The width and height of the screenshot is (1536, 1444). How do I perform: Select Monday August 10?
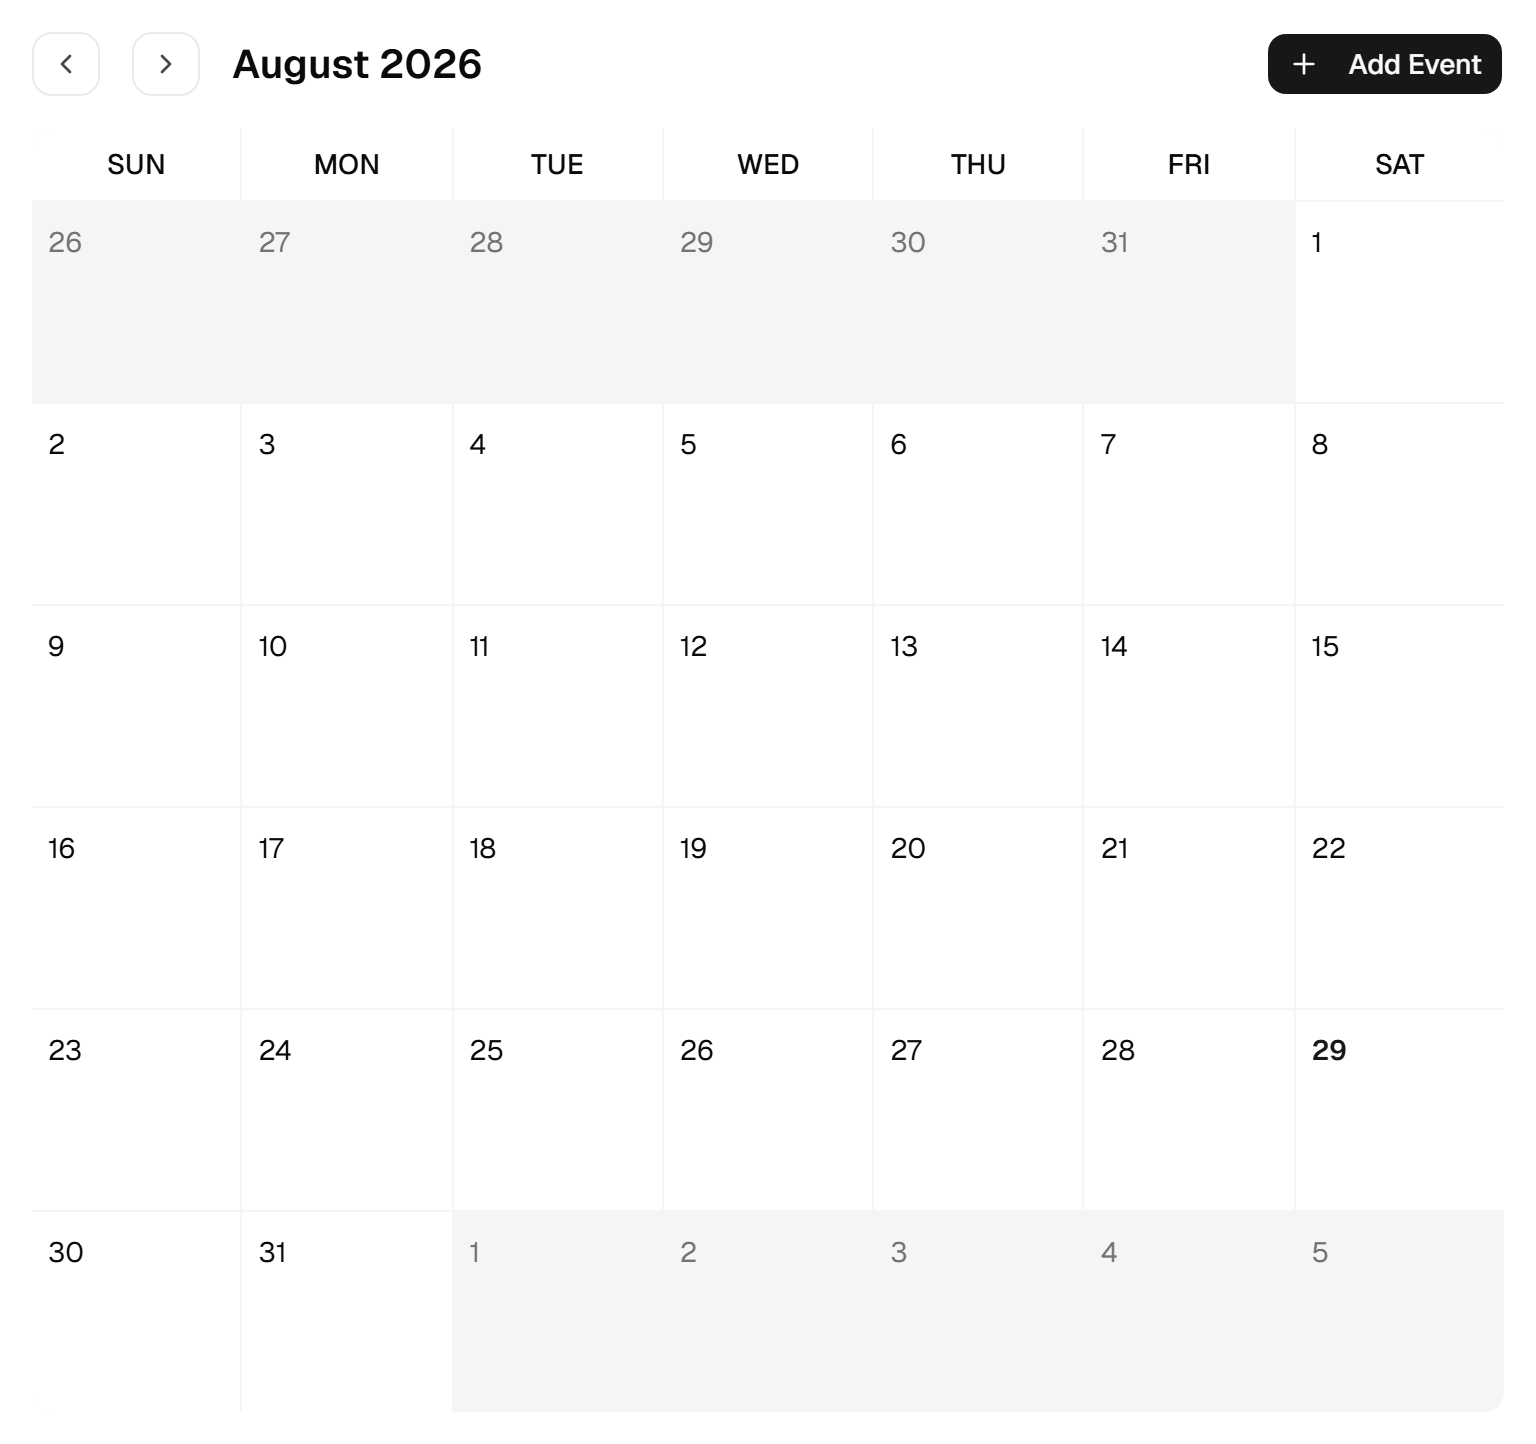(x=347, y=706)
